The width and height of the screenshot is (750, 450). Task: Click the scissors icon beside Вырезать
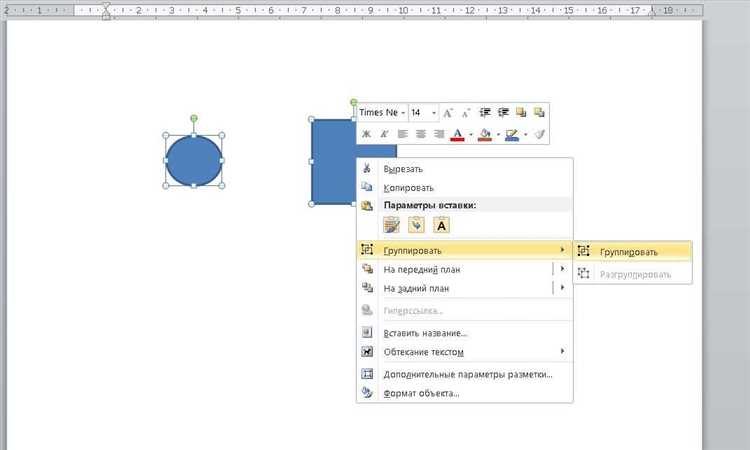pos(367,168)
